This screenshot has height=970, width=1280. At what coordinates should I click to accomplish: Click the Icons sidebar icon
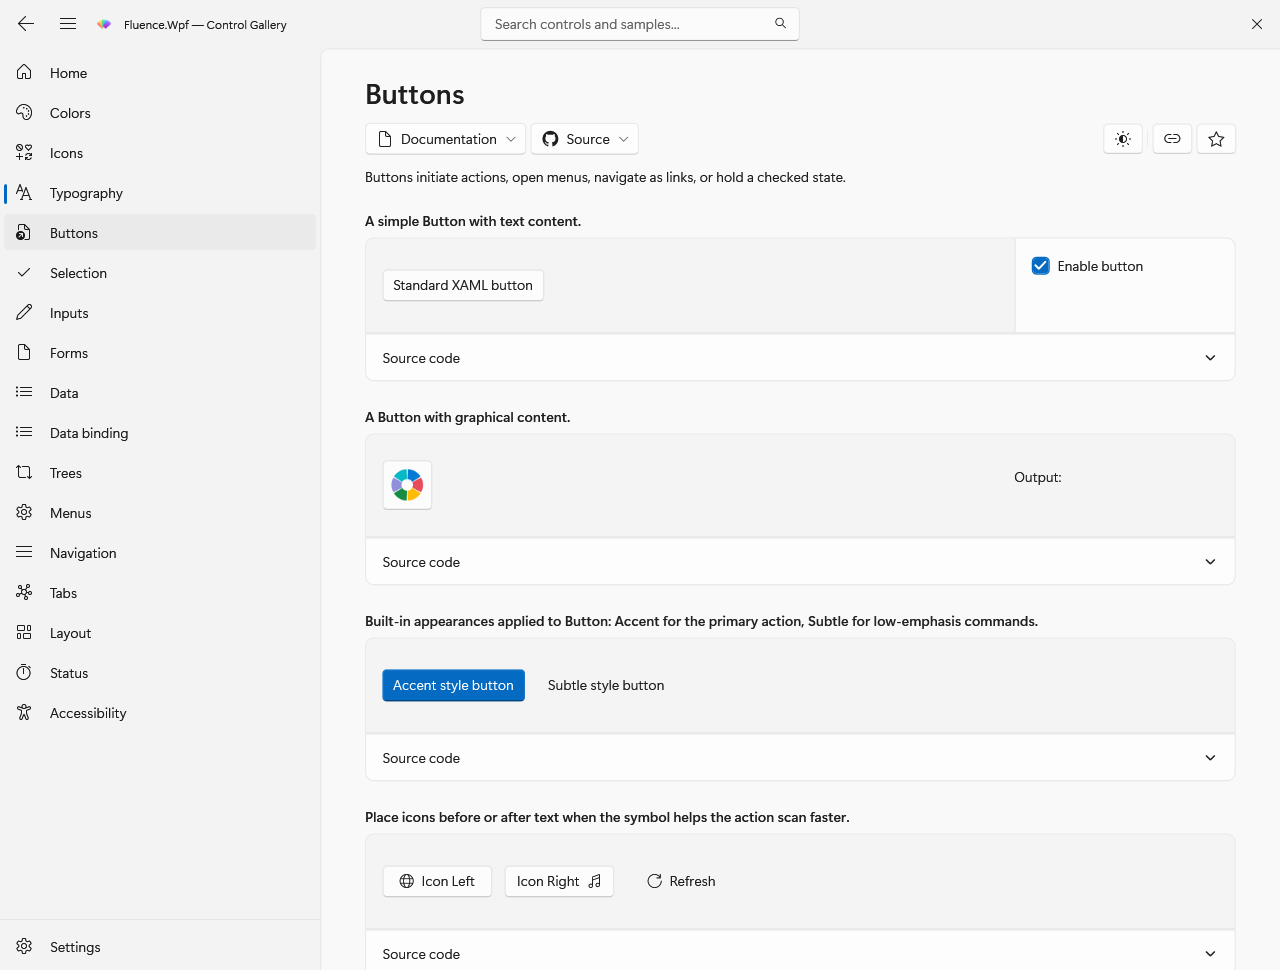24,152
